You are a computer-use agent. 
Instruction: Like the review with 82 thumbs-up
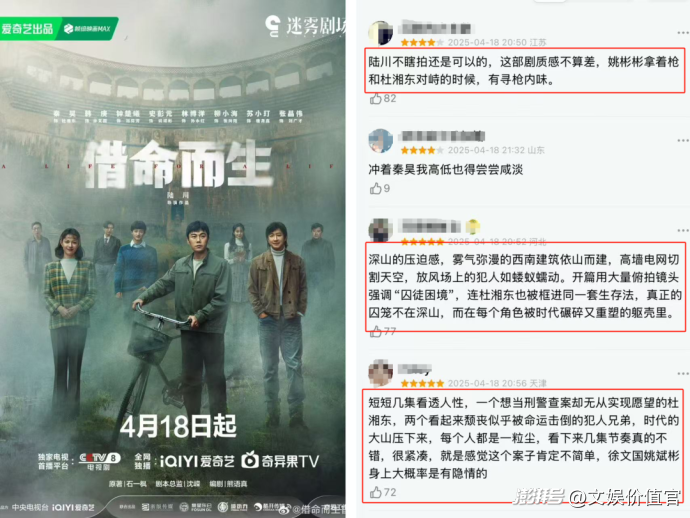pos(375,99)
